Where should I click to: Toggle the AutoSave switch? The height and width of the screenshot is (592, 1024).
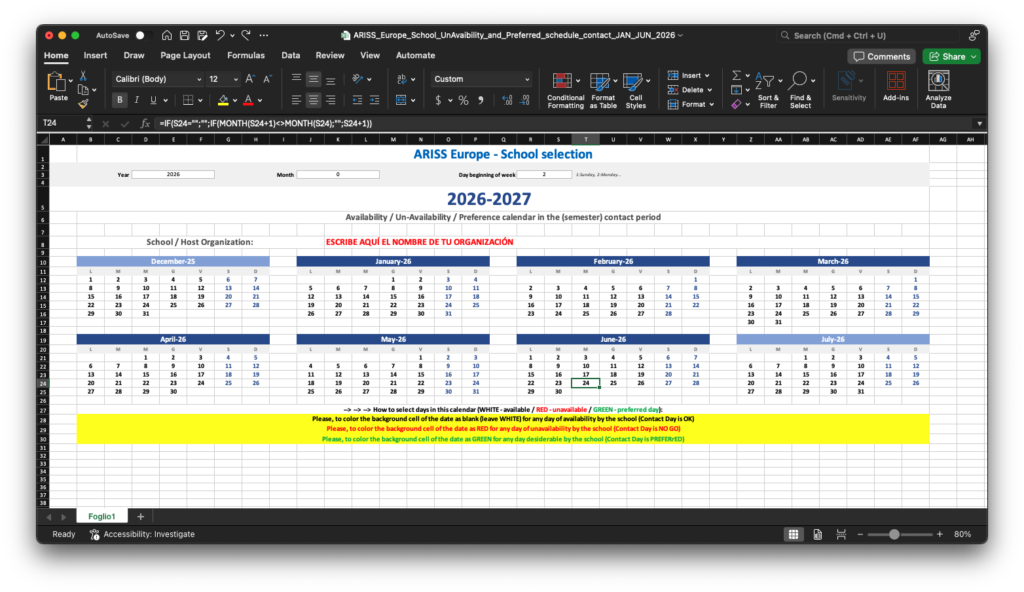coord(140,35)
